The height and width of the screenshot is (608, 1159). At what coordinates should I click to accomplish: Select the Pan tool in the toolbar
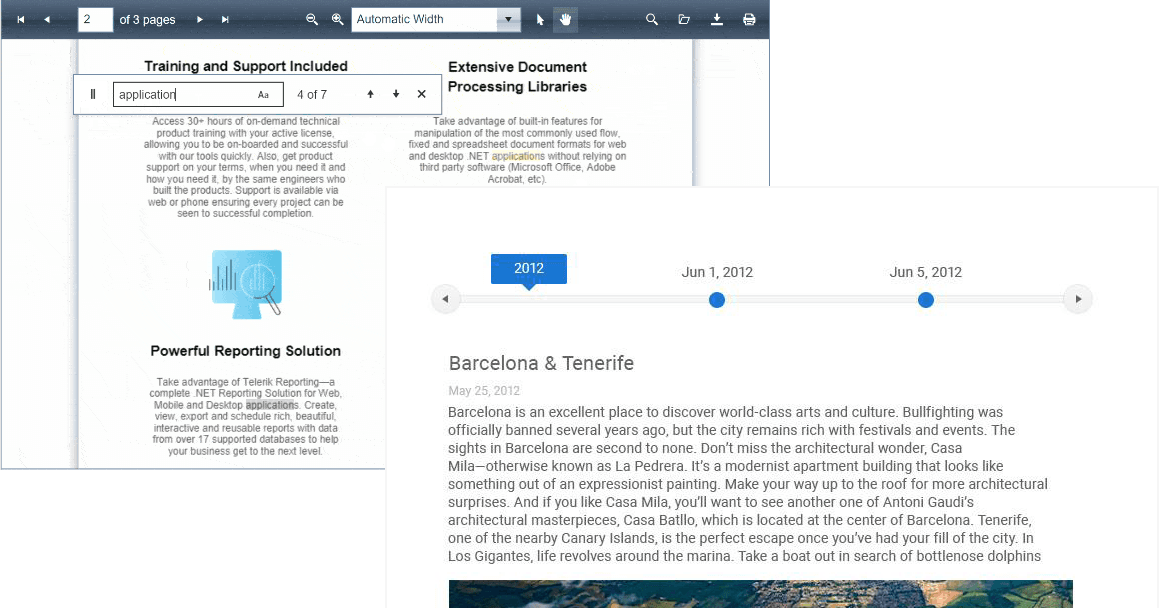tap(565, 19)
